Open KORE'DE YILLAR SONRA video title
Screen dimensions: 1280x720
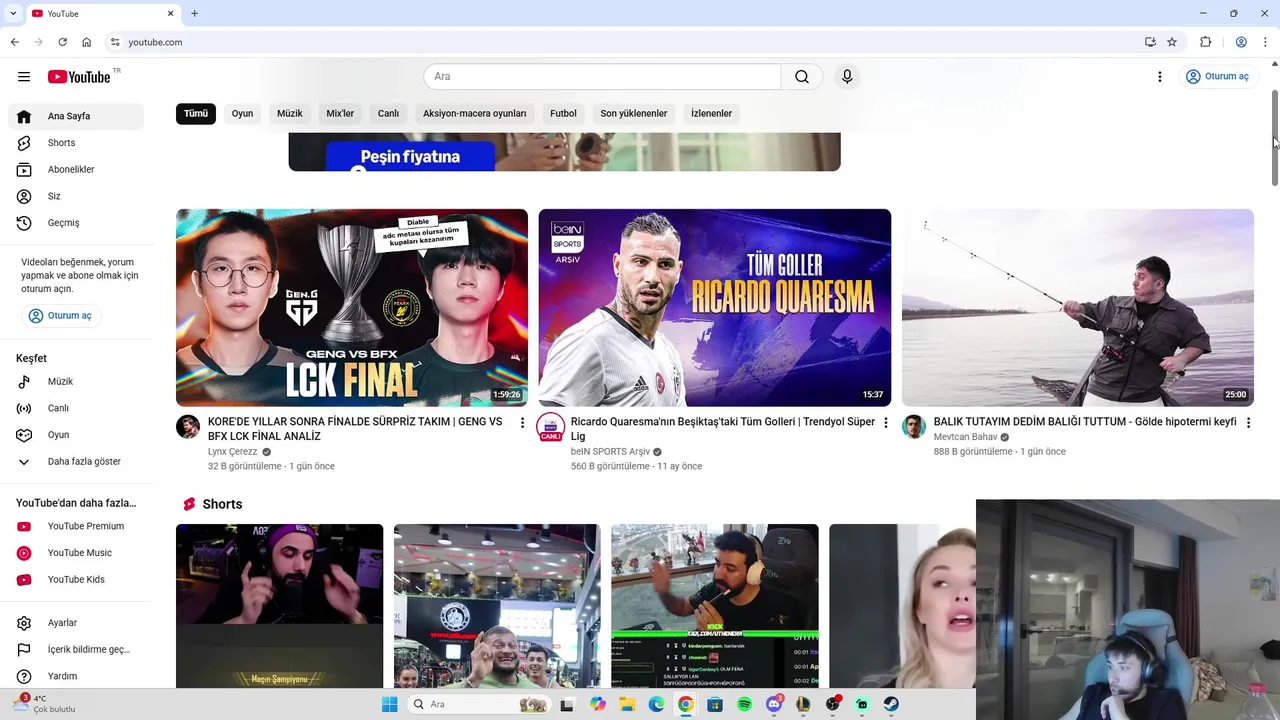click(355, 429)
